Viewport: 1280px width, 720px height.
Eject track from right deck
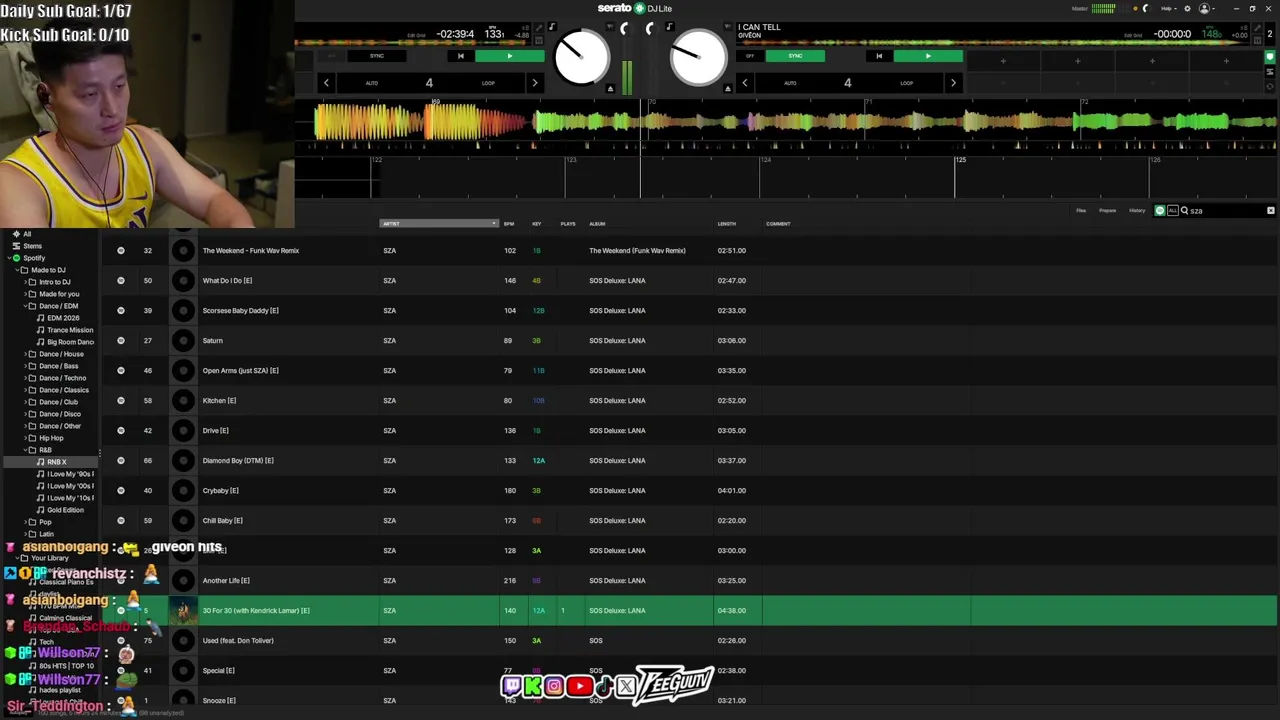tap(727, 89)
